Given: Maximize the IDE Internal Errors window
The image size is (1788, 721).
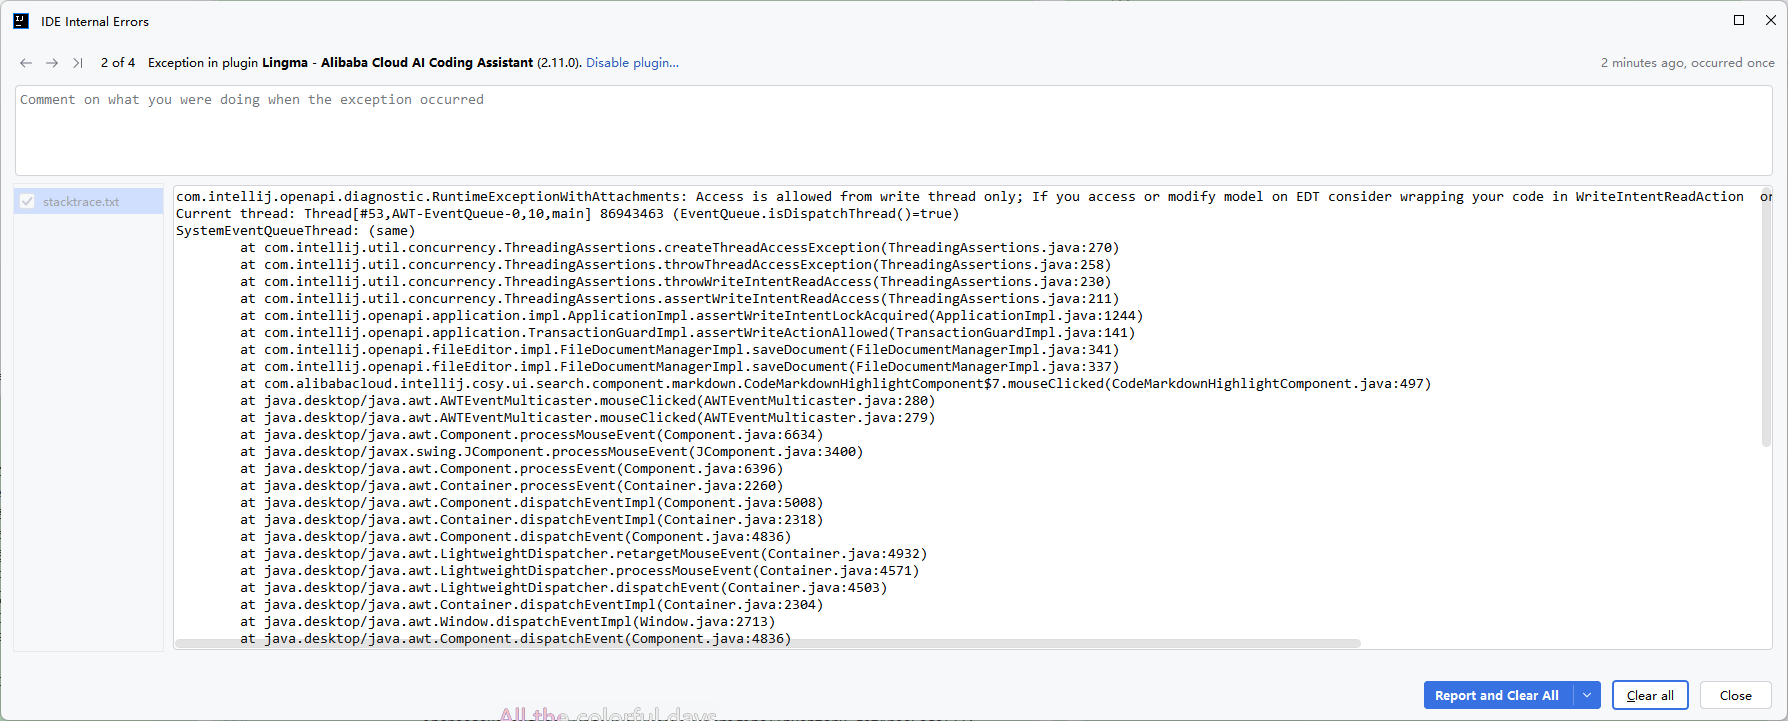Looking at the screenshot, I should coord(1739,20).
